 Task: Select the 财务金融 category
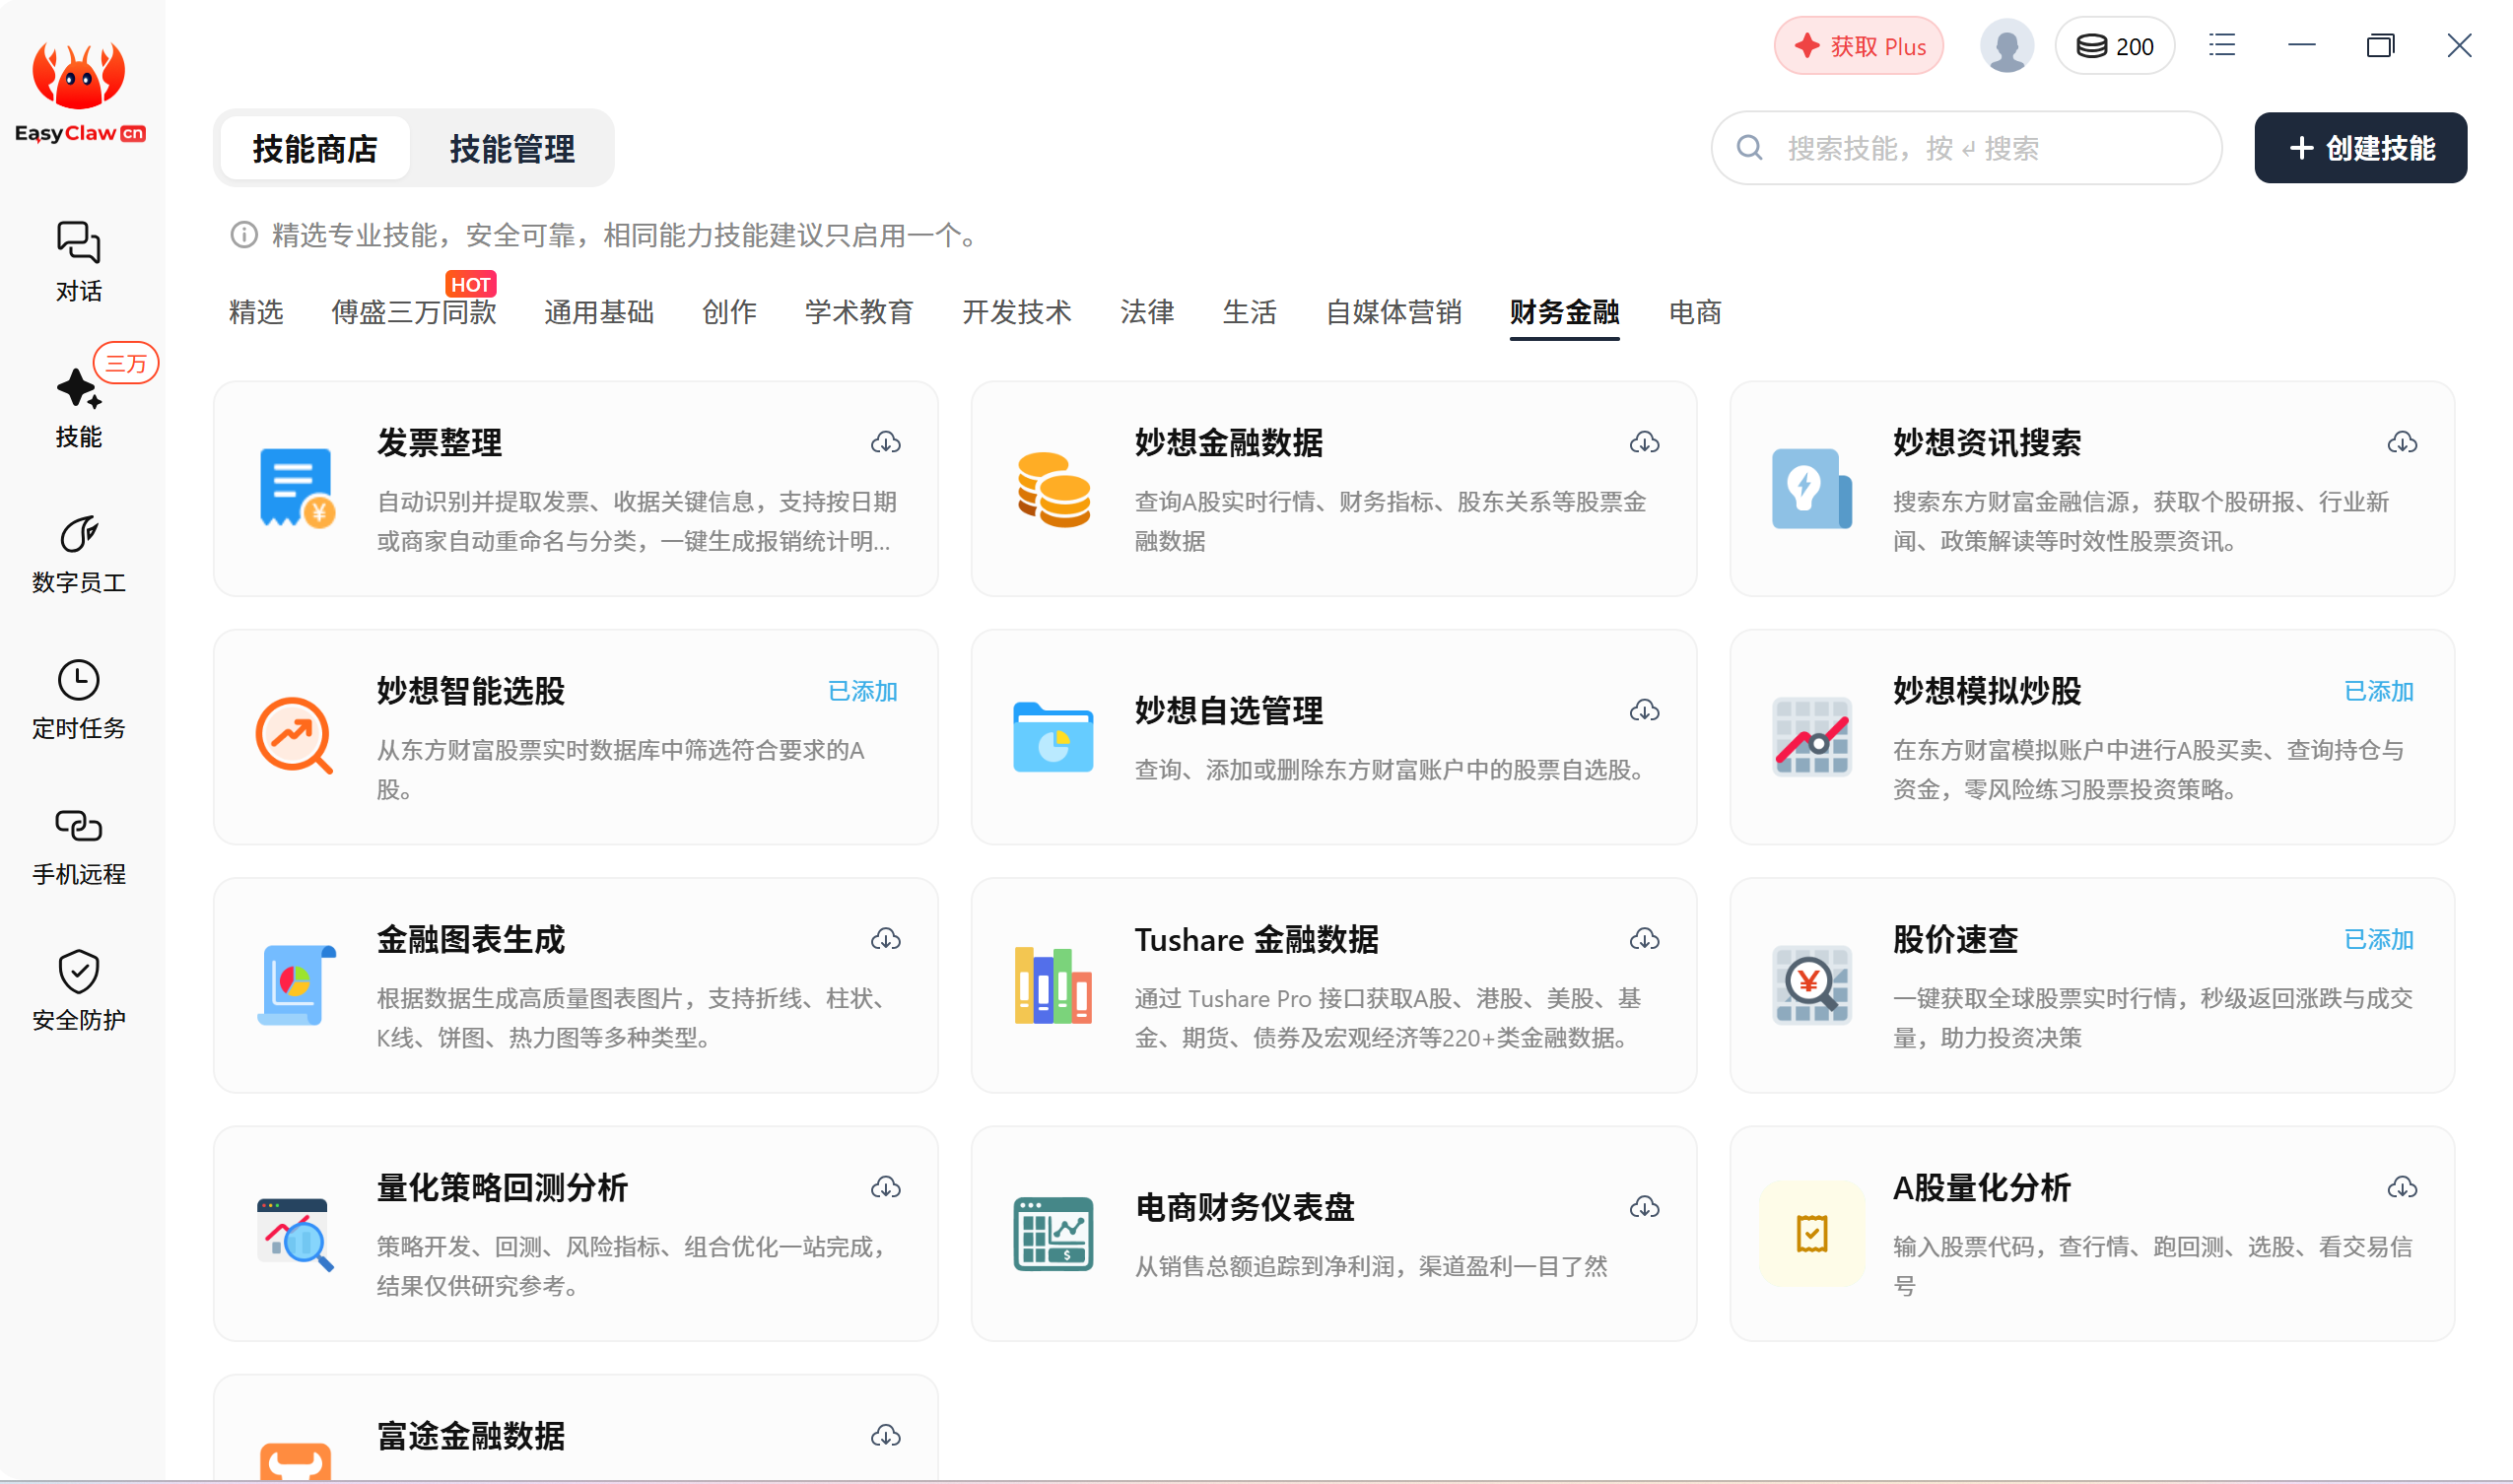pos(1564,312)
